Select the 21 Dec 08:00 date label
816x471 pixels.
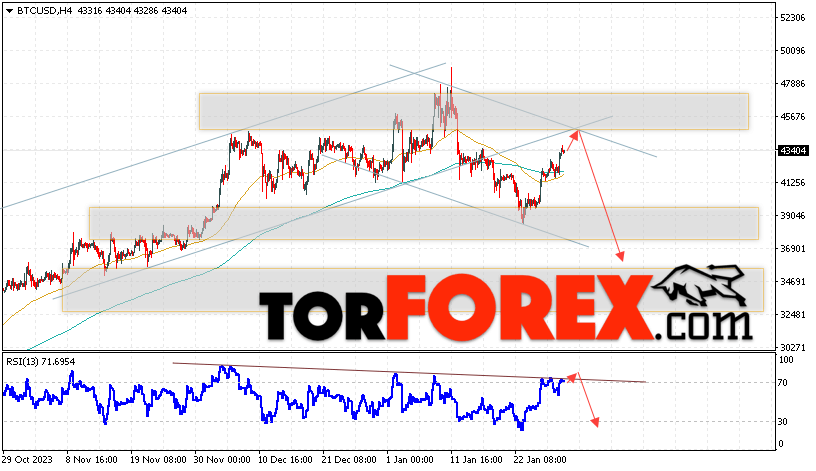coord(349,460)
